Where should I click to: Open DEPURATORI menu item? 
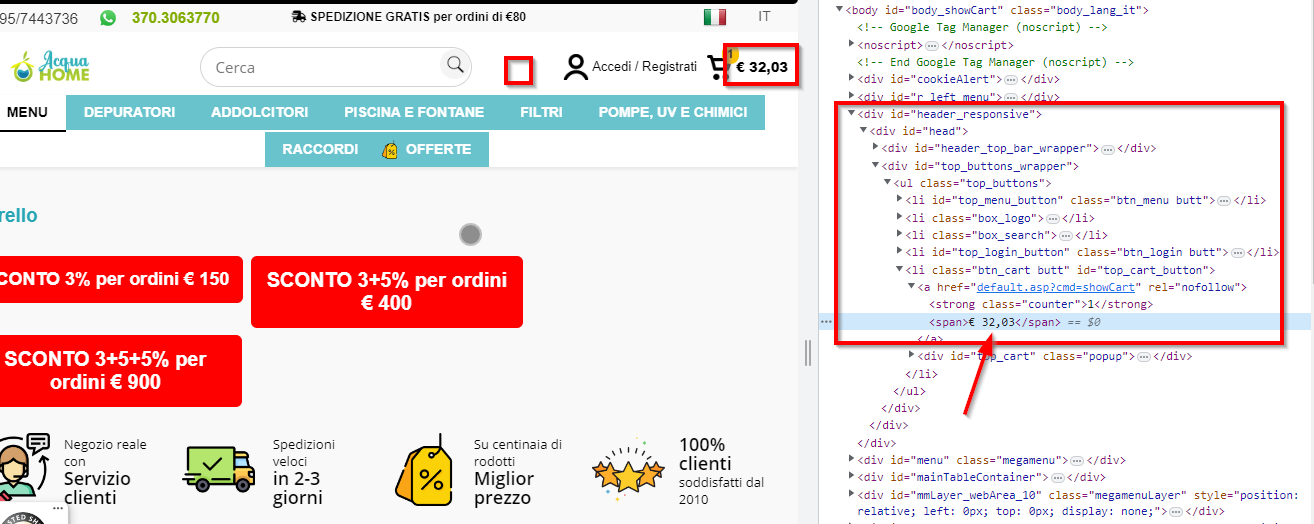(x=130, y=112)
